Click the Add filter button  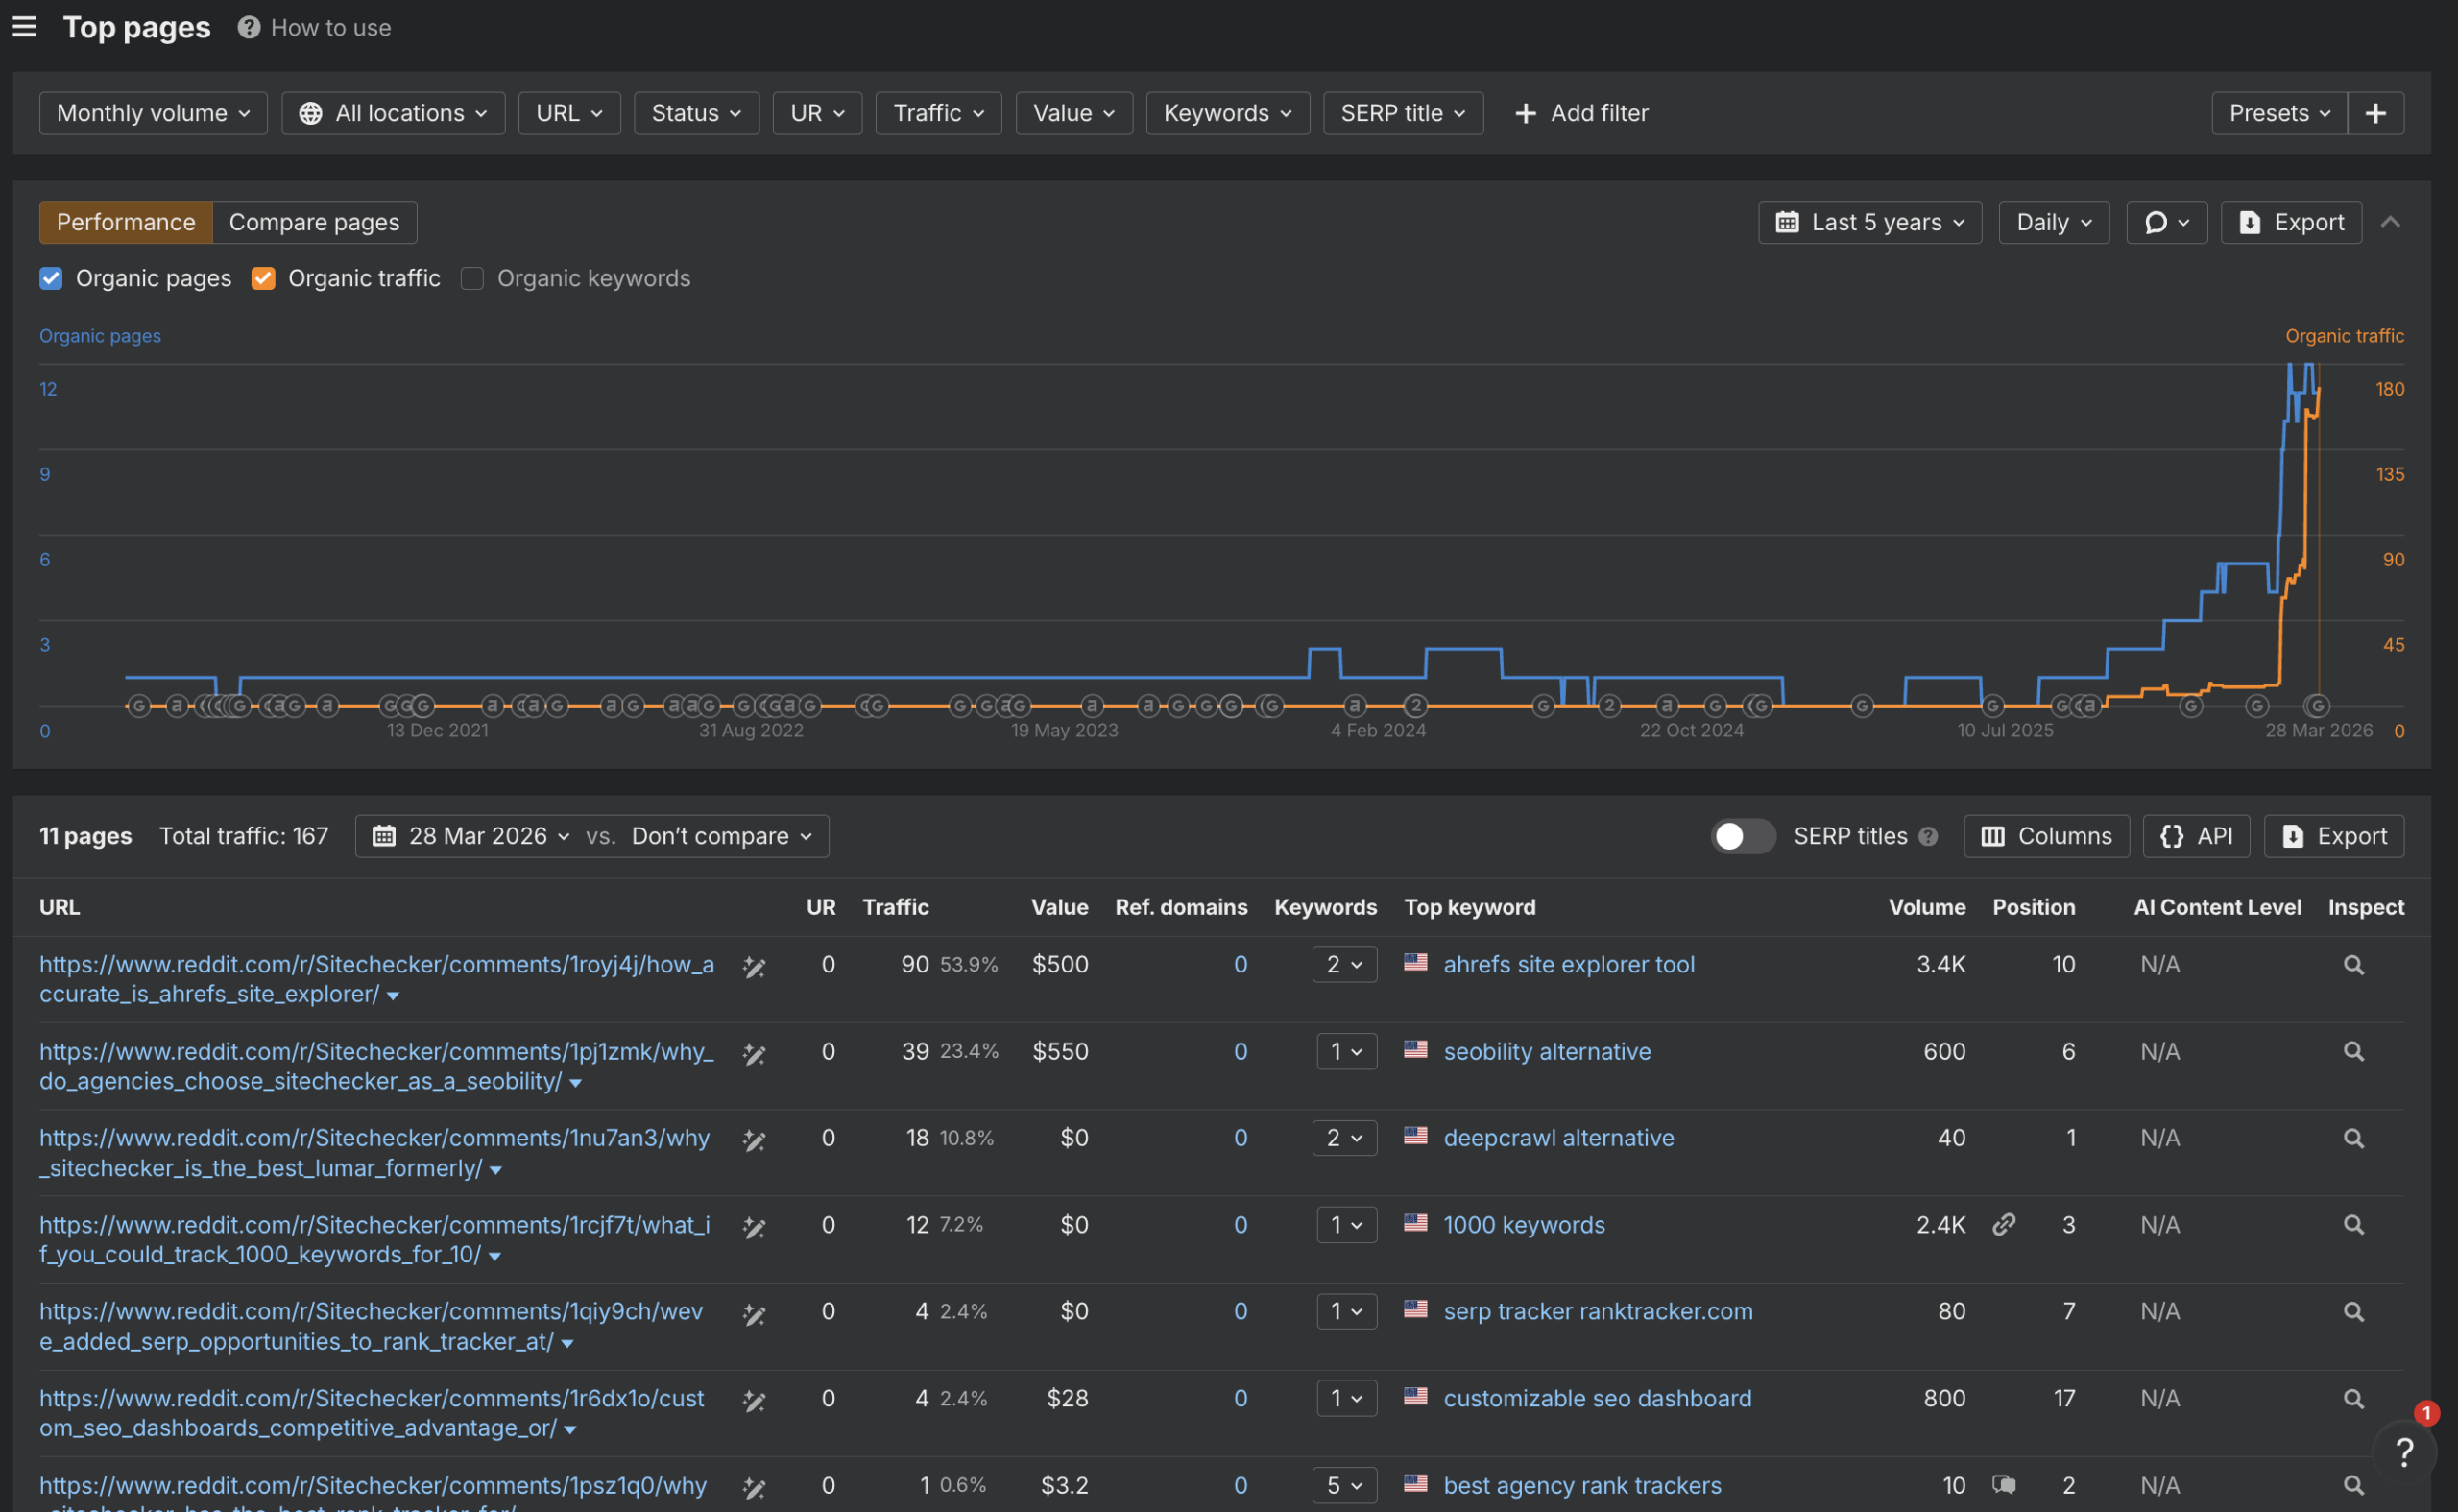point(1582,113)
